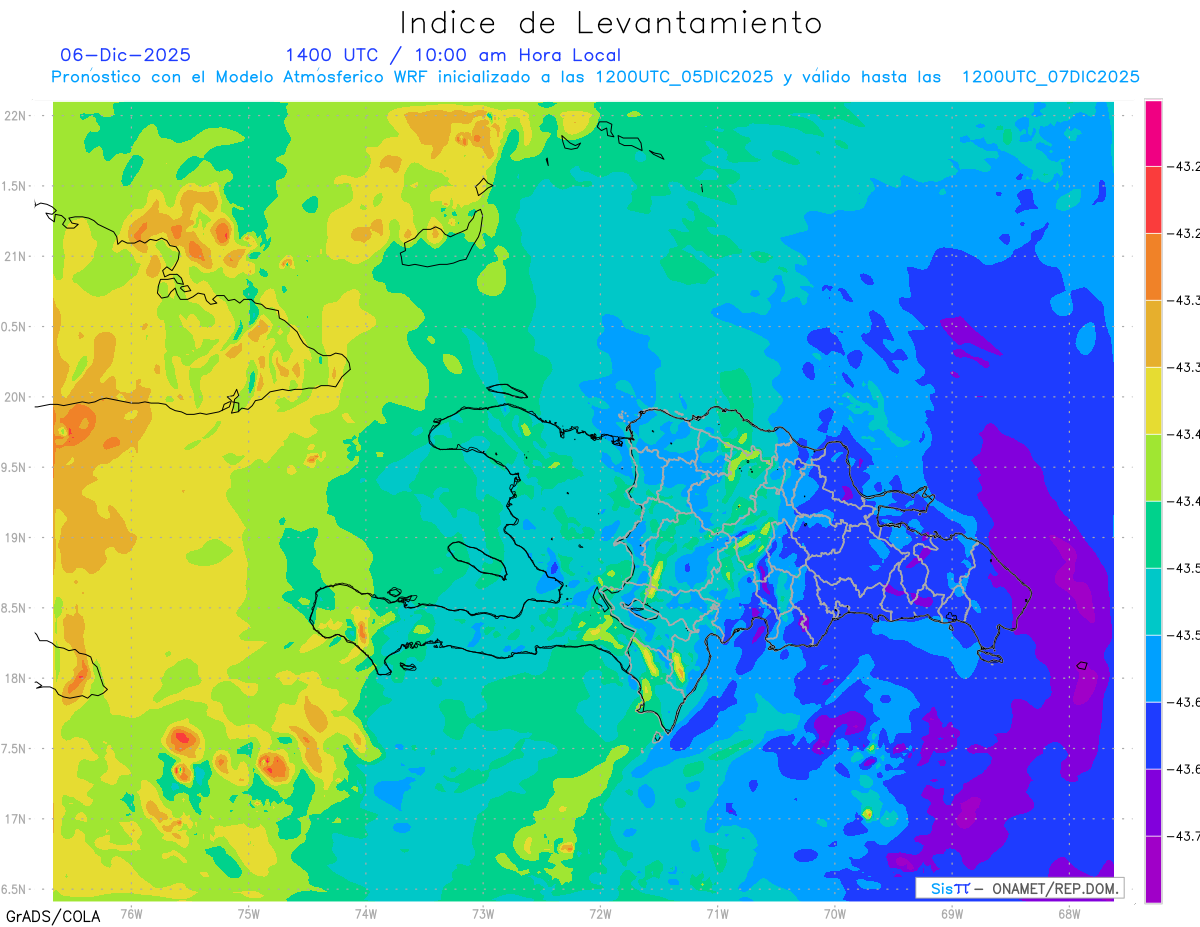Click the "Pronostico con el Modelo Atmosferico WRF" line
1200x927 pixels.
[x=595, y=77]
